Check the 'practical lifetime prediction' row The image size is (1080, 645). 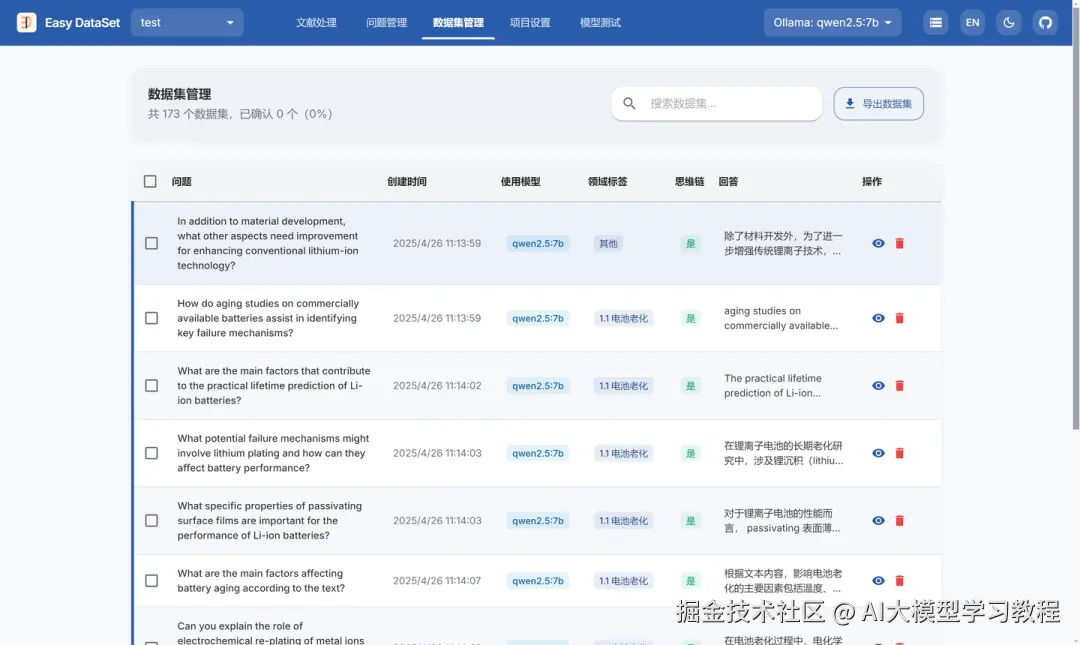pos(152,386)
